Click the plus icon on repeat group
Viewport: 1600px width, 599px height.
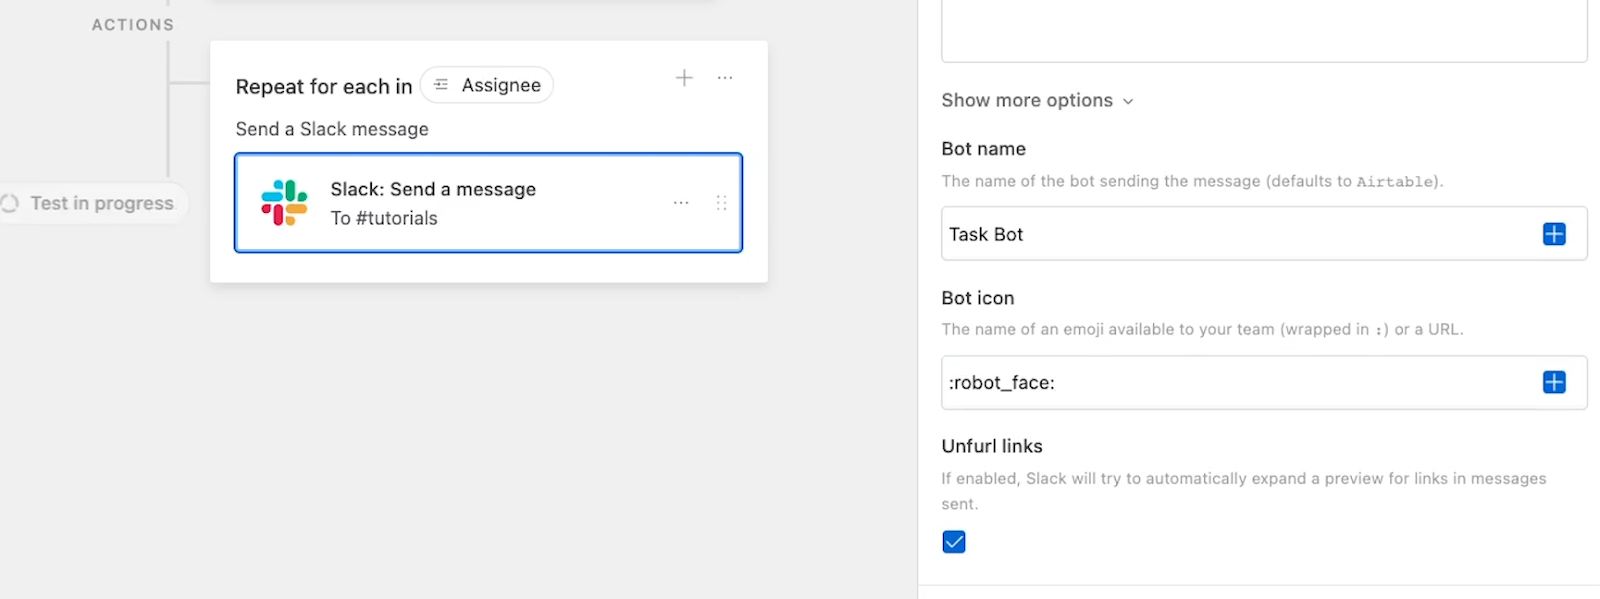point(684,78)
